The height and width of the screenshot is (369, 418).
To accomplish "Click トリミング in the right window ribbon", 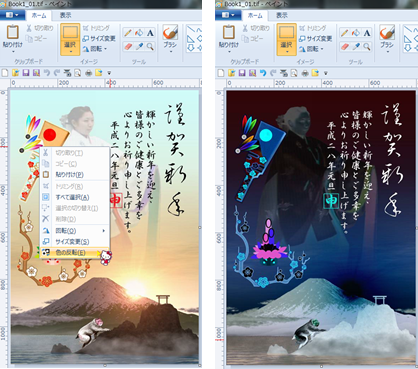I will pyautogui.click(x=312, y=28).
